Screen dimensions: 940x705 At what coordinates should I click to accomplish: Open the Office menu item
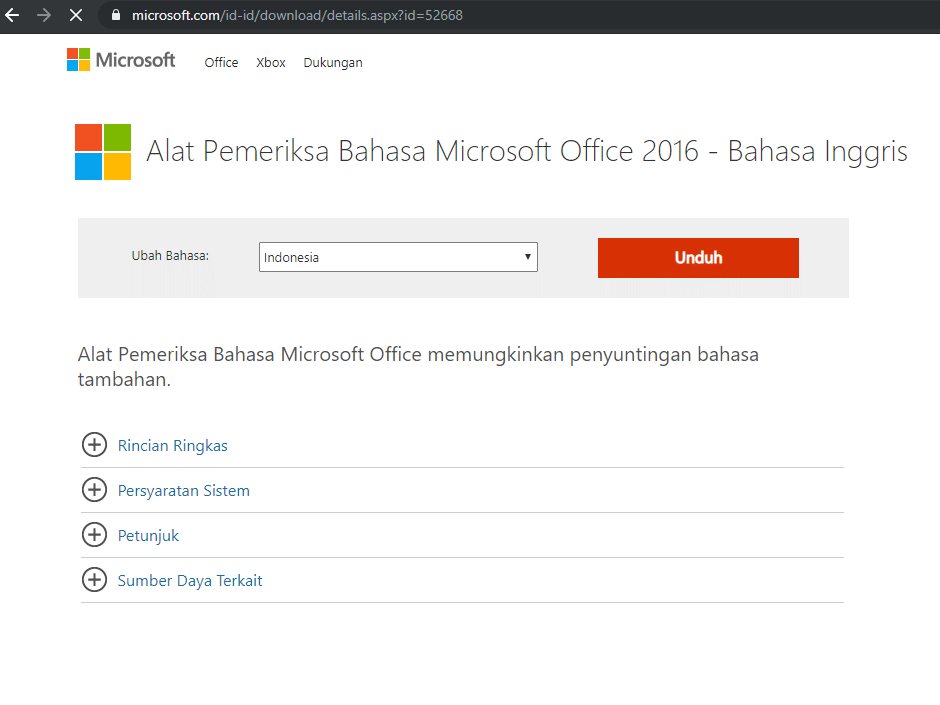220,62
